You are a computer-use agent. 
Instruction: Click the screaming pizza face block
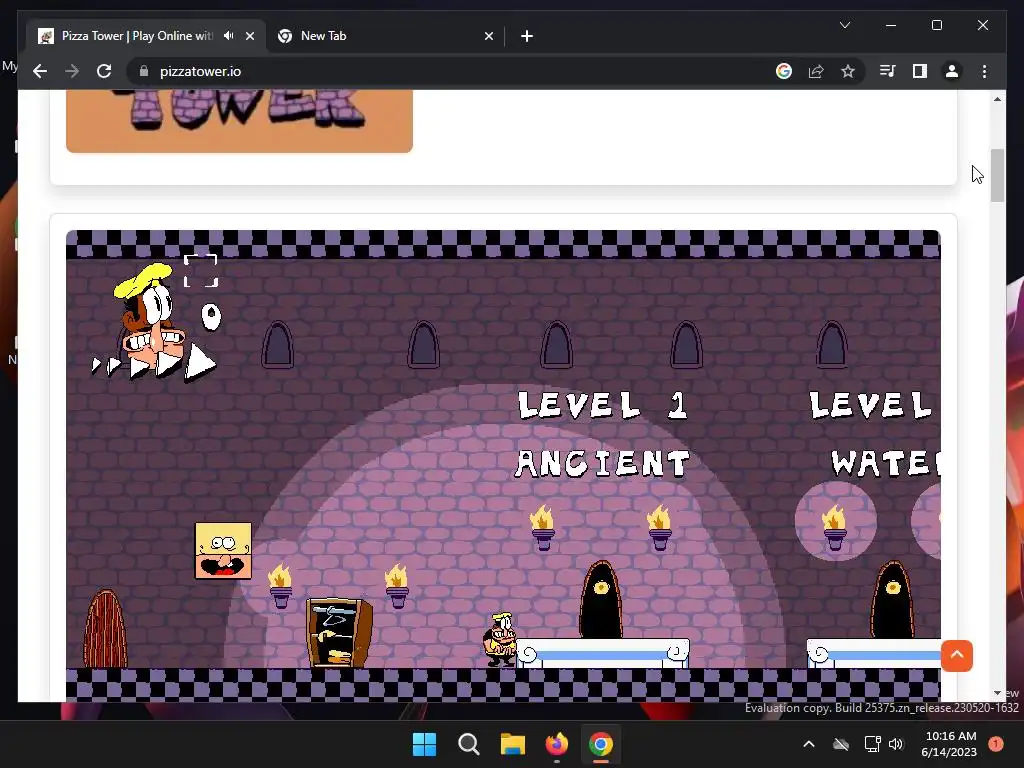point(223,551)
